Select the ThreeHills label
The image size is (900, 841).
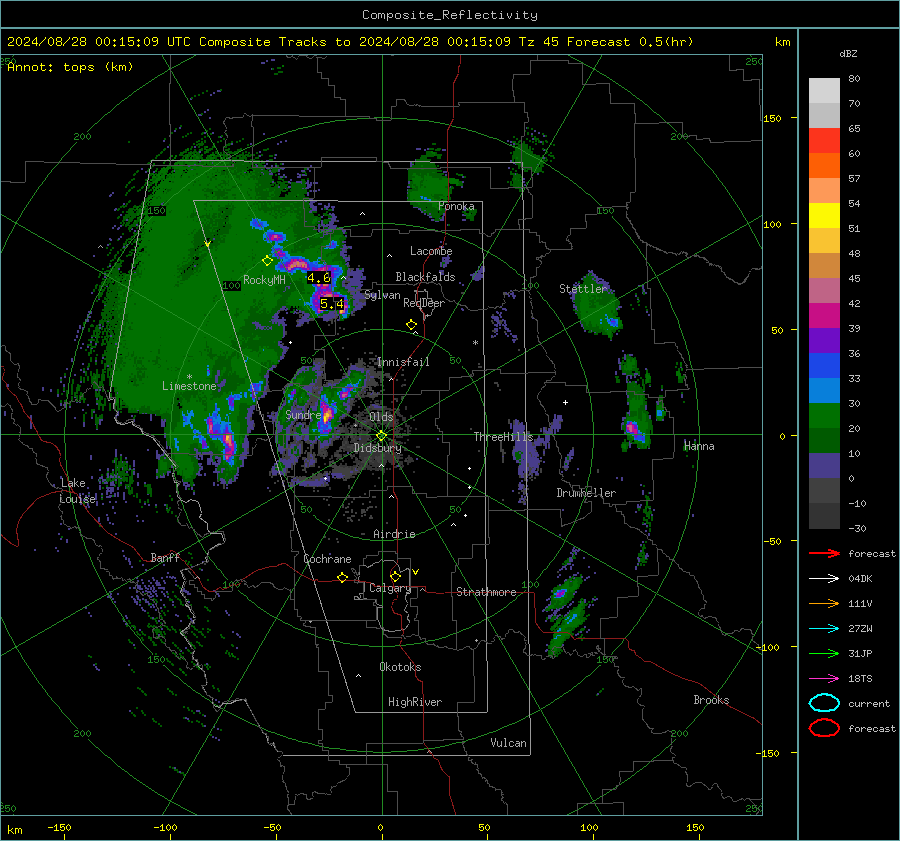(x=503, y=437)
